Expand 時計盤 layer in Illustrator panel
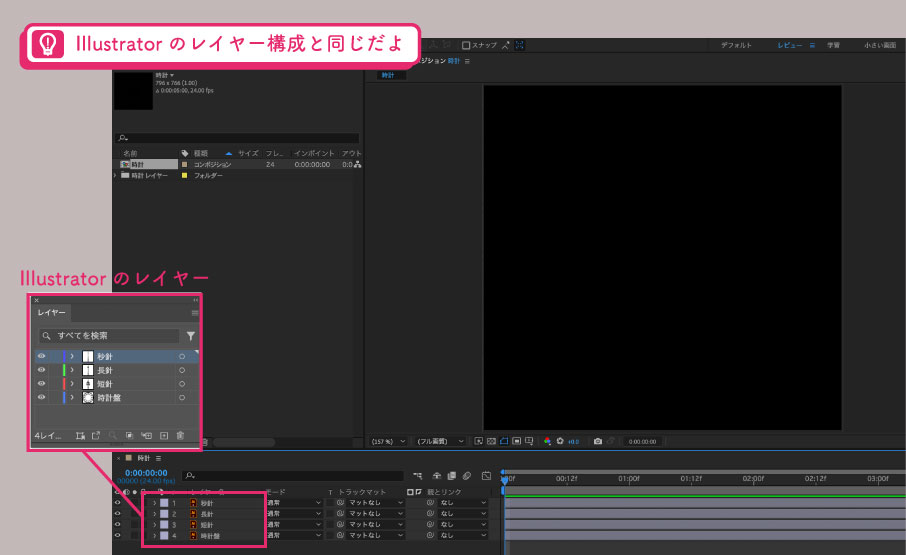 [72, 397]
